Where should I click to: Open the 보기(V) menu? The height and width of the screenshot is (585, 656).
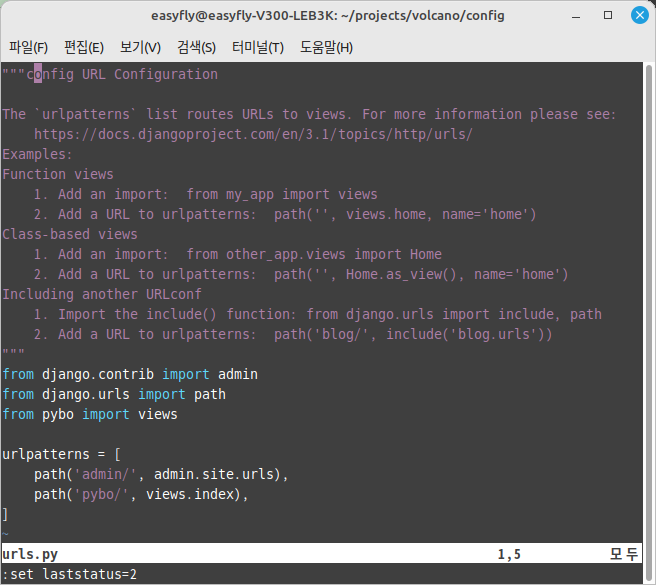[x=140, y=47]
